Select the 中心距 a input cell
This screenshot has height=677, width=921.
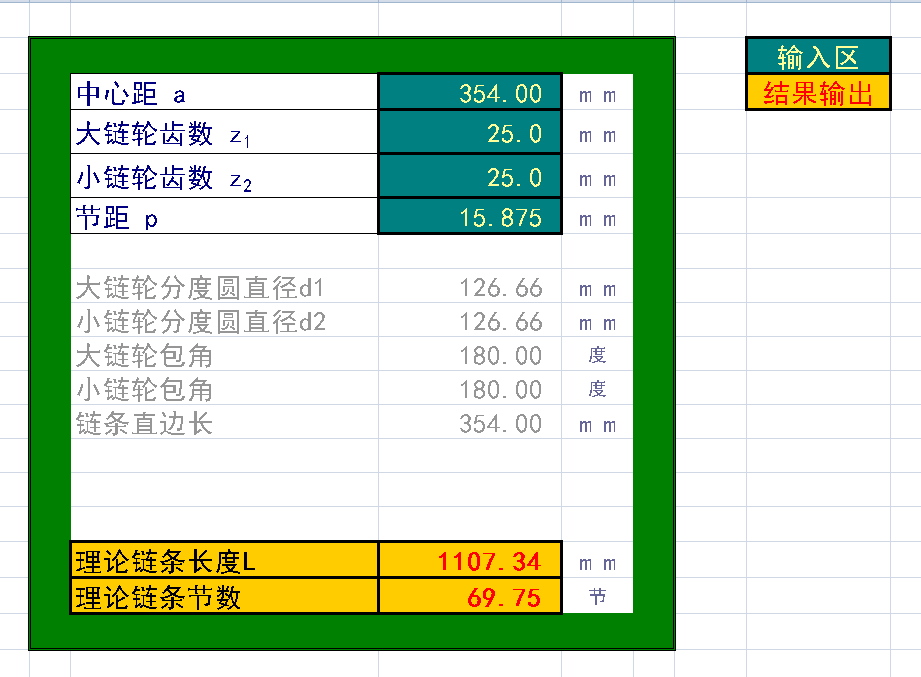[469, 91]
